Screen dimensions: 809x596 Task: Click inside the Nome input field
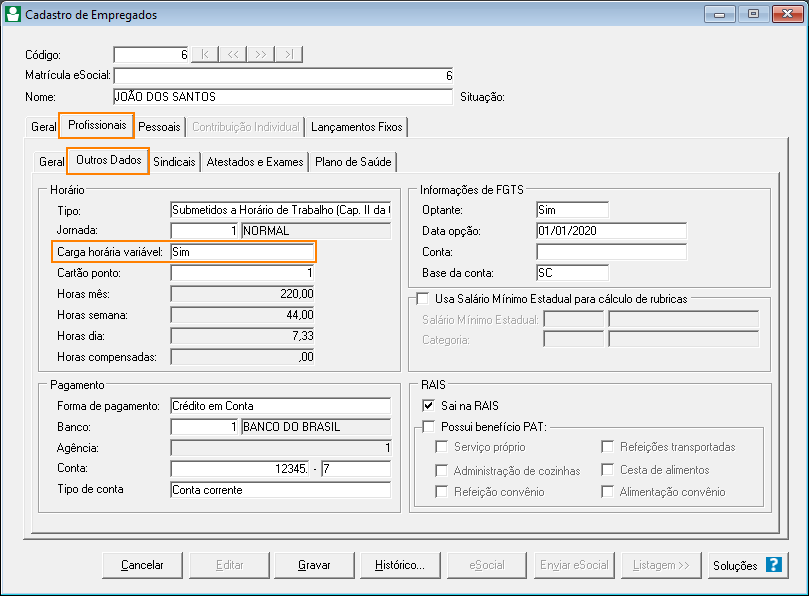click(x=300, y=98)
